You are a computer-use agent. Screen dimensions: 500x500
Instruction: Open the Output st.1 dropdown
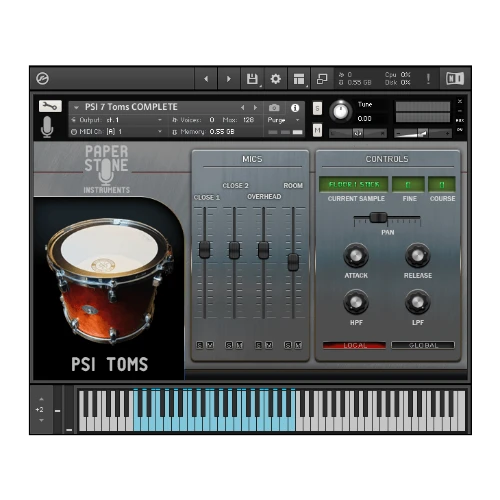pyautogui.click(x=117, y=120)
